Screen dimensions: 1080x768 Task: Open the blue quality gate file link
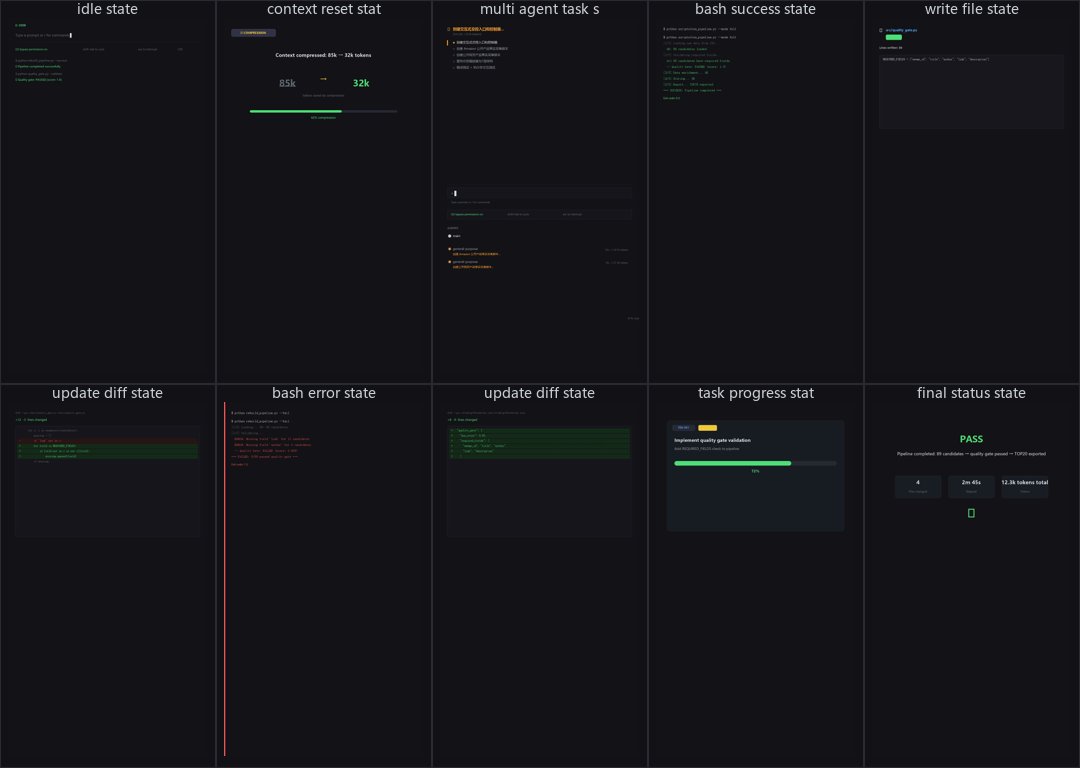point(901,30)
